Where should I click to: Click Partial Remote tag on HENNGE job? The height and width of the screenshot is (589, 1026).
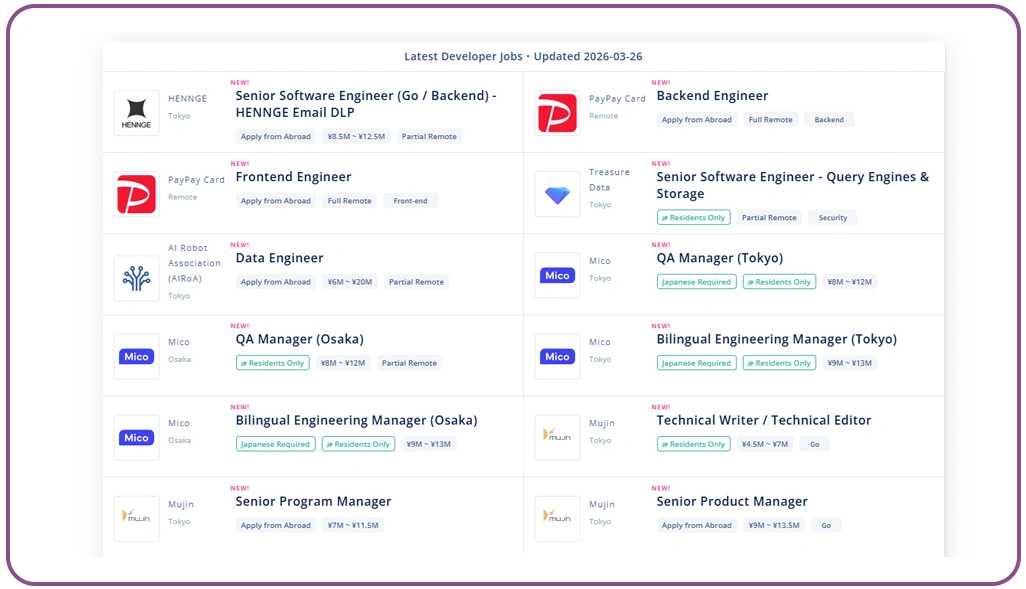(429, 137)
